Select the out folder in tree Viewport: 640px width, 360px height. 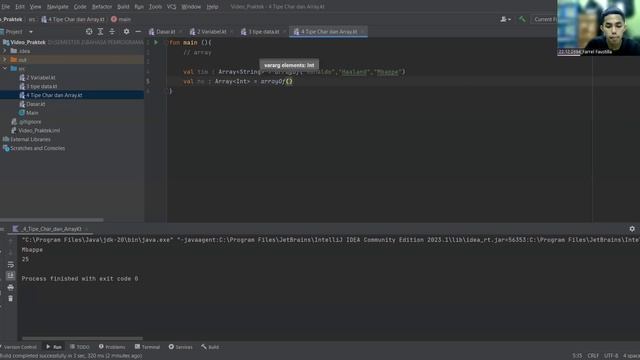point(72,60)
